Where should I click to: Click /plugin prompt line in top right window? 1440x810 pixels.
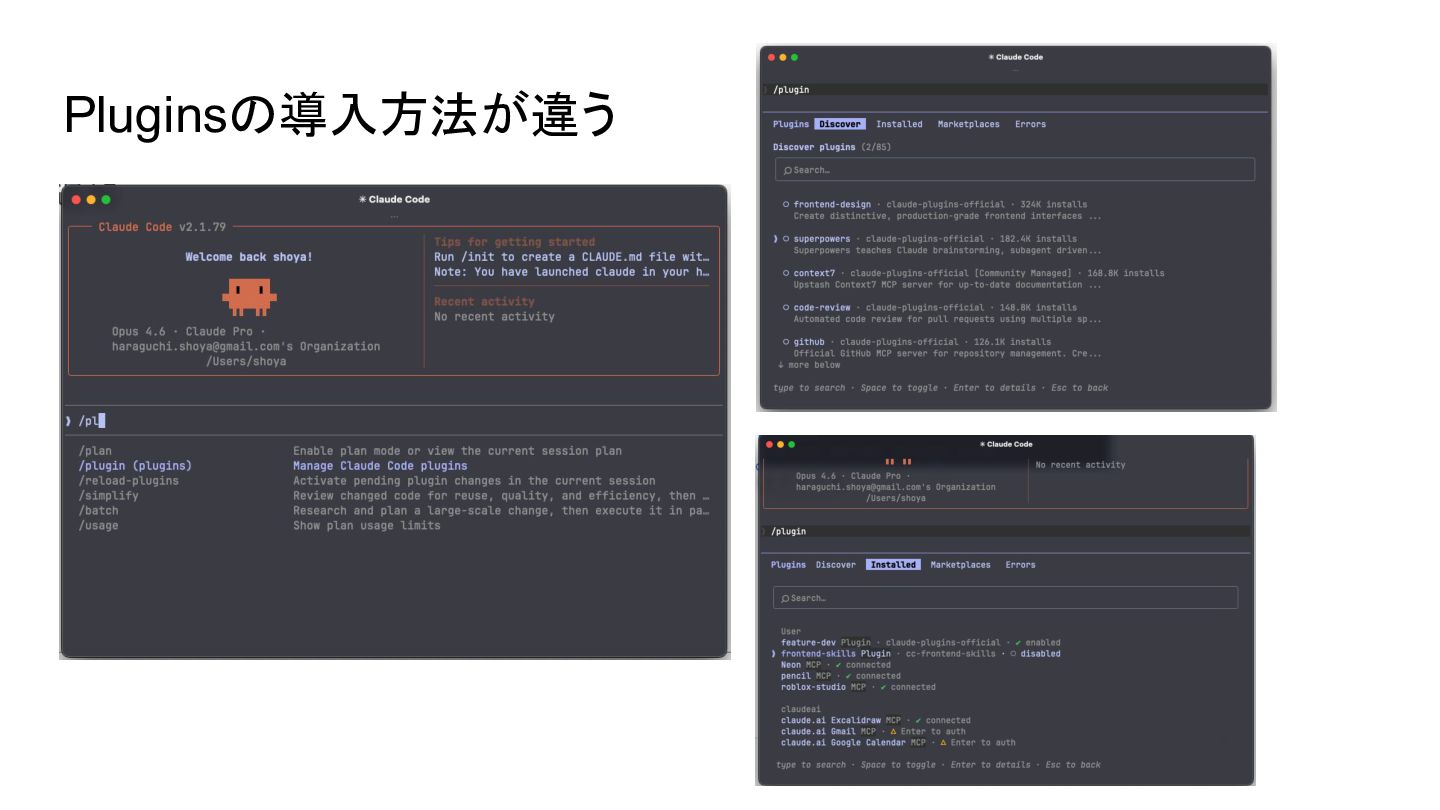click(1015, 90)
